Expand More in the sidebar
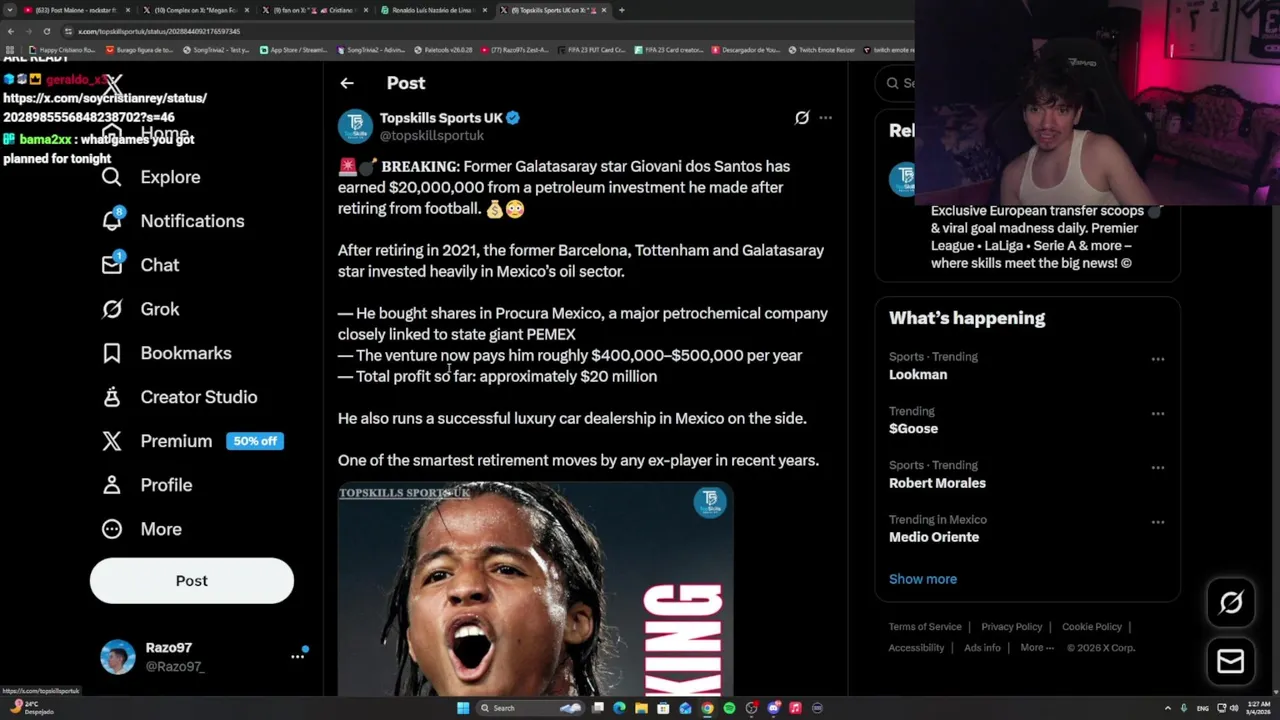Viewport: 1280px width, 720px height. 141,529
